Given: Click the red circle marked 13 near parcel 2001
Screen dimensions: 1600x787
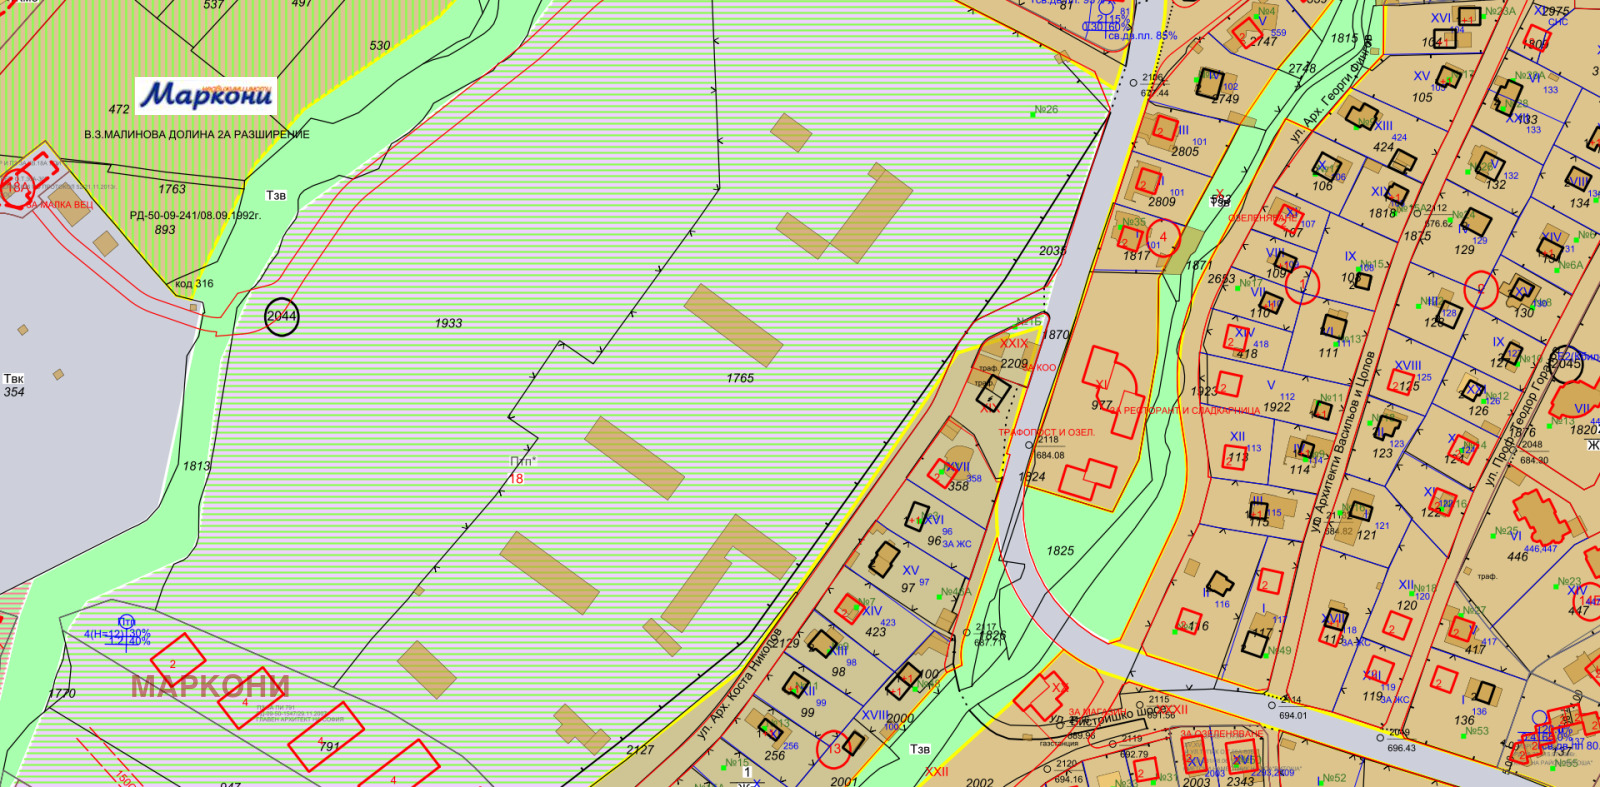Looking at the screenshot, I should click(x=833, y=749).
